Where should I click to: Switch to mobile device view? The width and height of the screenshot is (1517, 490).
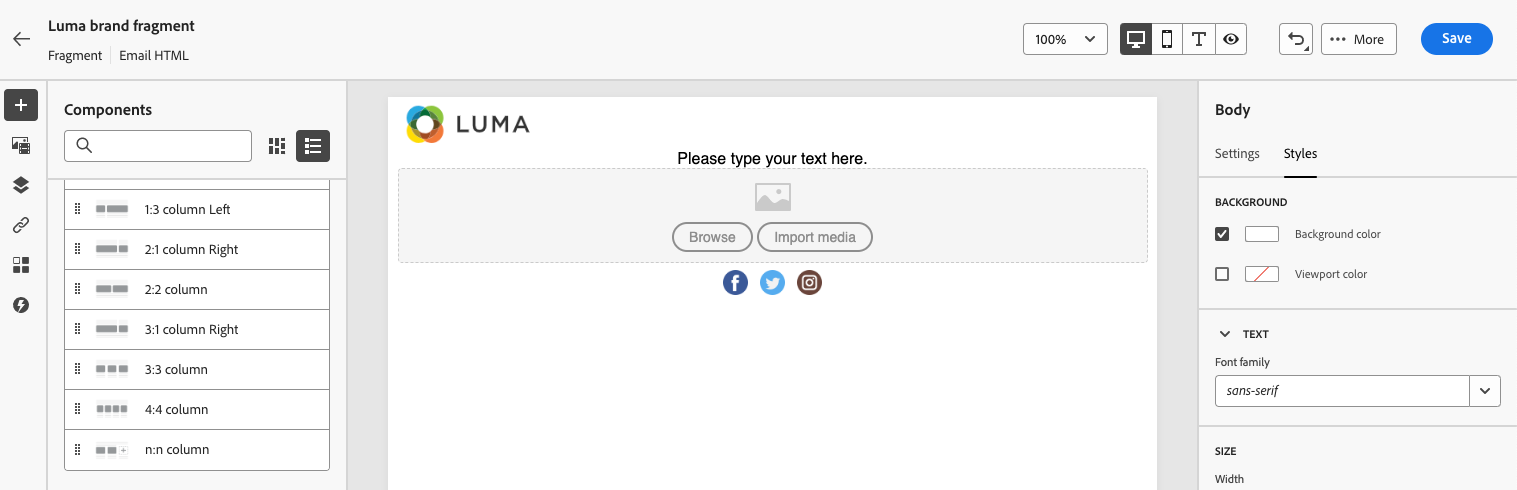pos(1167,39)
